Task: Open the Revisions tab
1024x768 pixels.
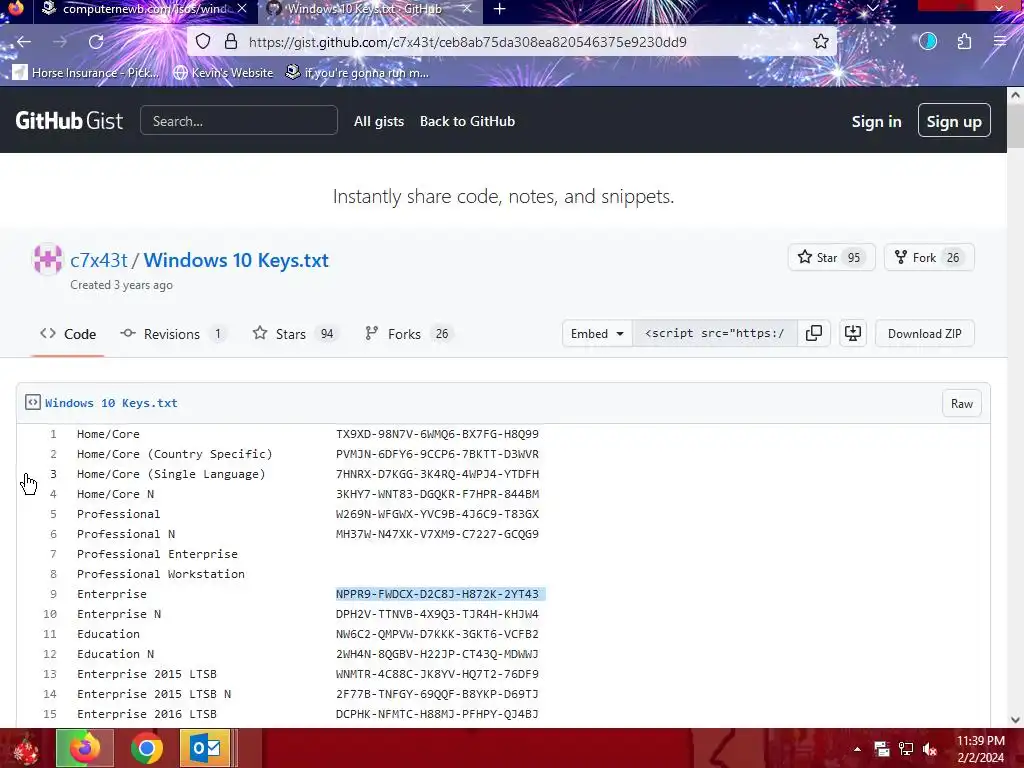Action: pos(173,334)
